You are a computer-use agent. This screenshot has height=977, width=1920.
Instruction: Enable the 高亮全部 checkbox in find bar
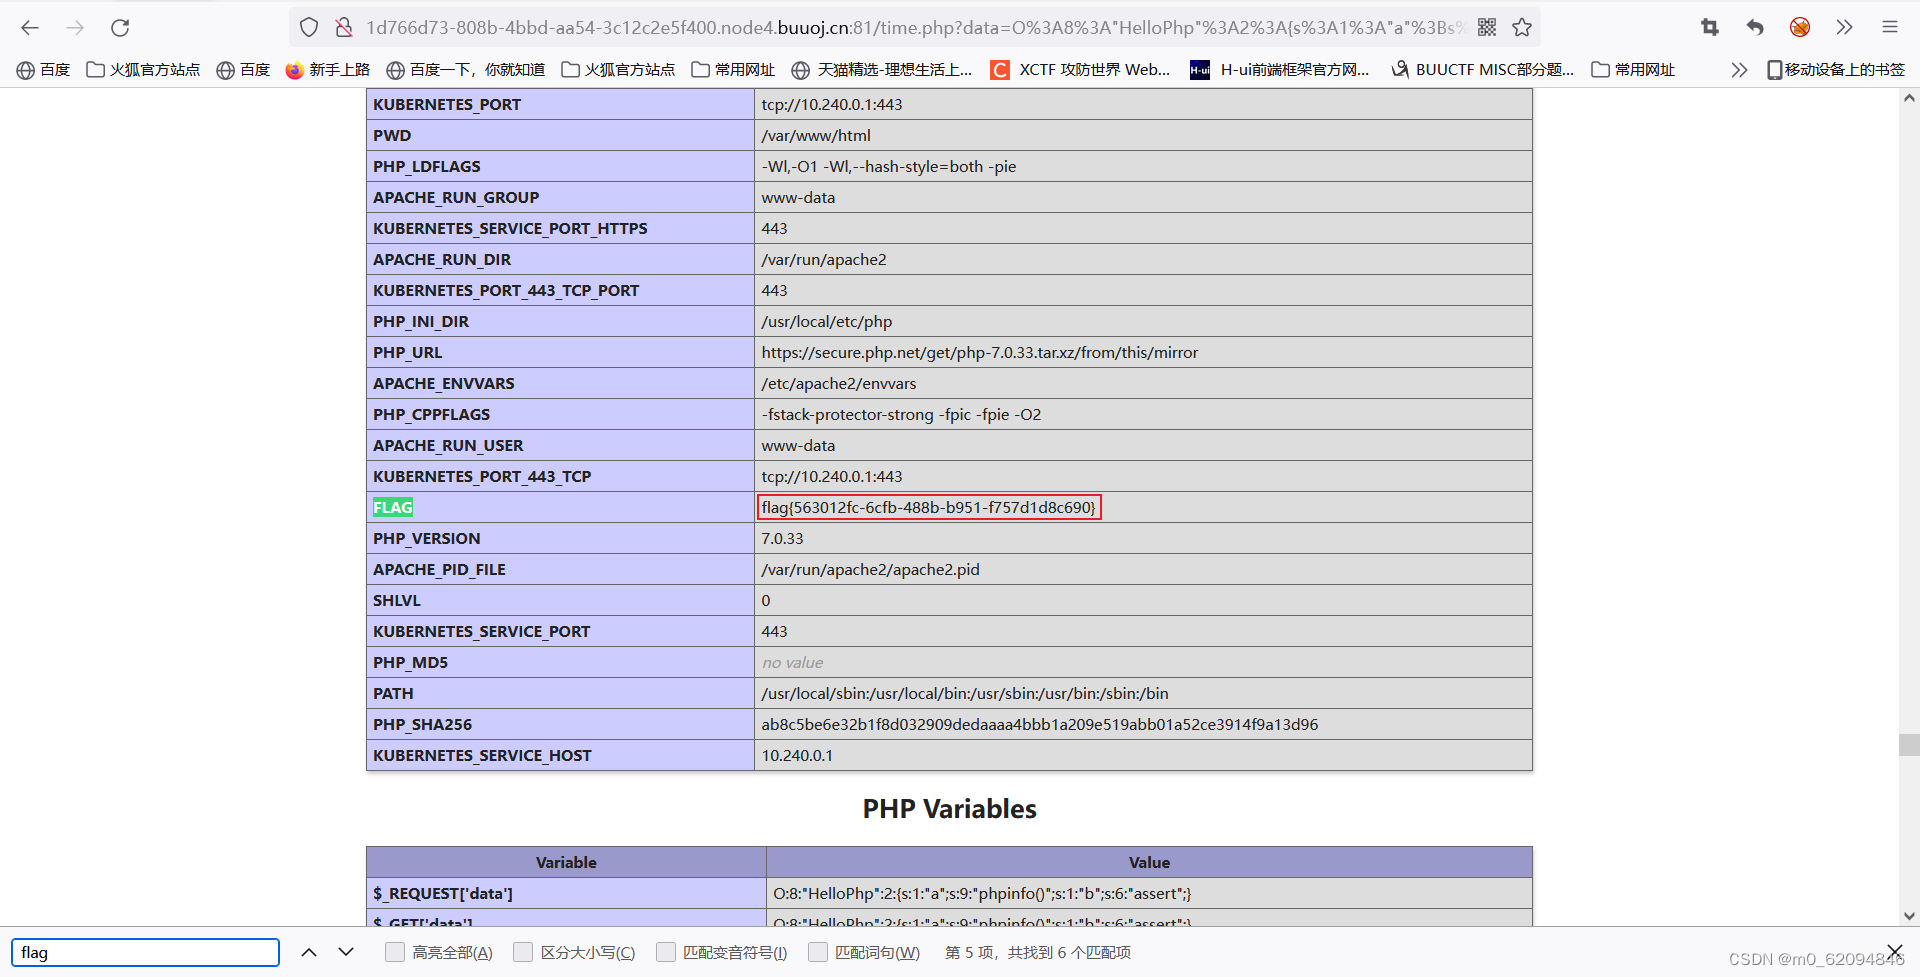[x=394, y=952]
